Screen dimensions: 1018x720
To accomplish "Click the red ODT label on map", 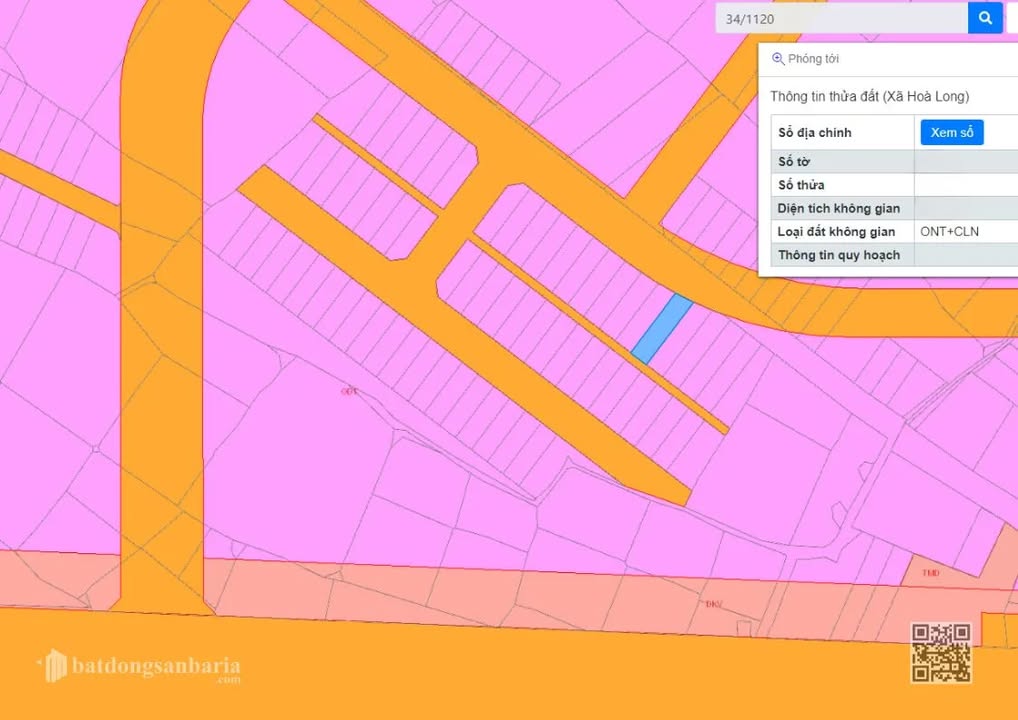I will tap(349, 391).
